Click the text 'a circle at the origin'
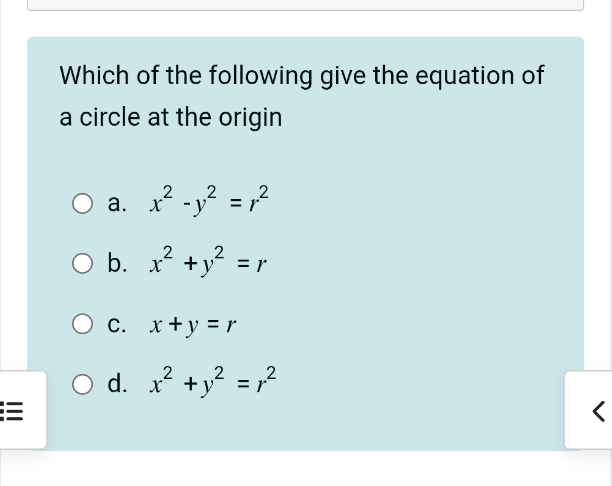The height and width of the screenshot is (486, 612). (171, 117)
